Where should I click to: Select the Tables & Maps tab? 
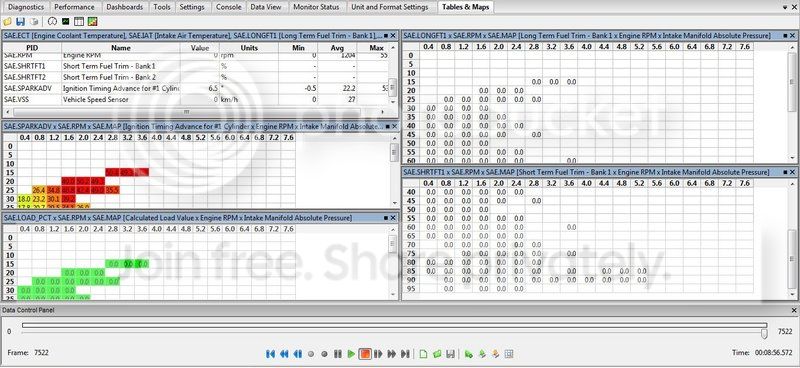point(465,7)
